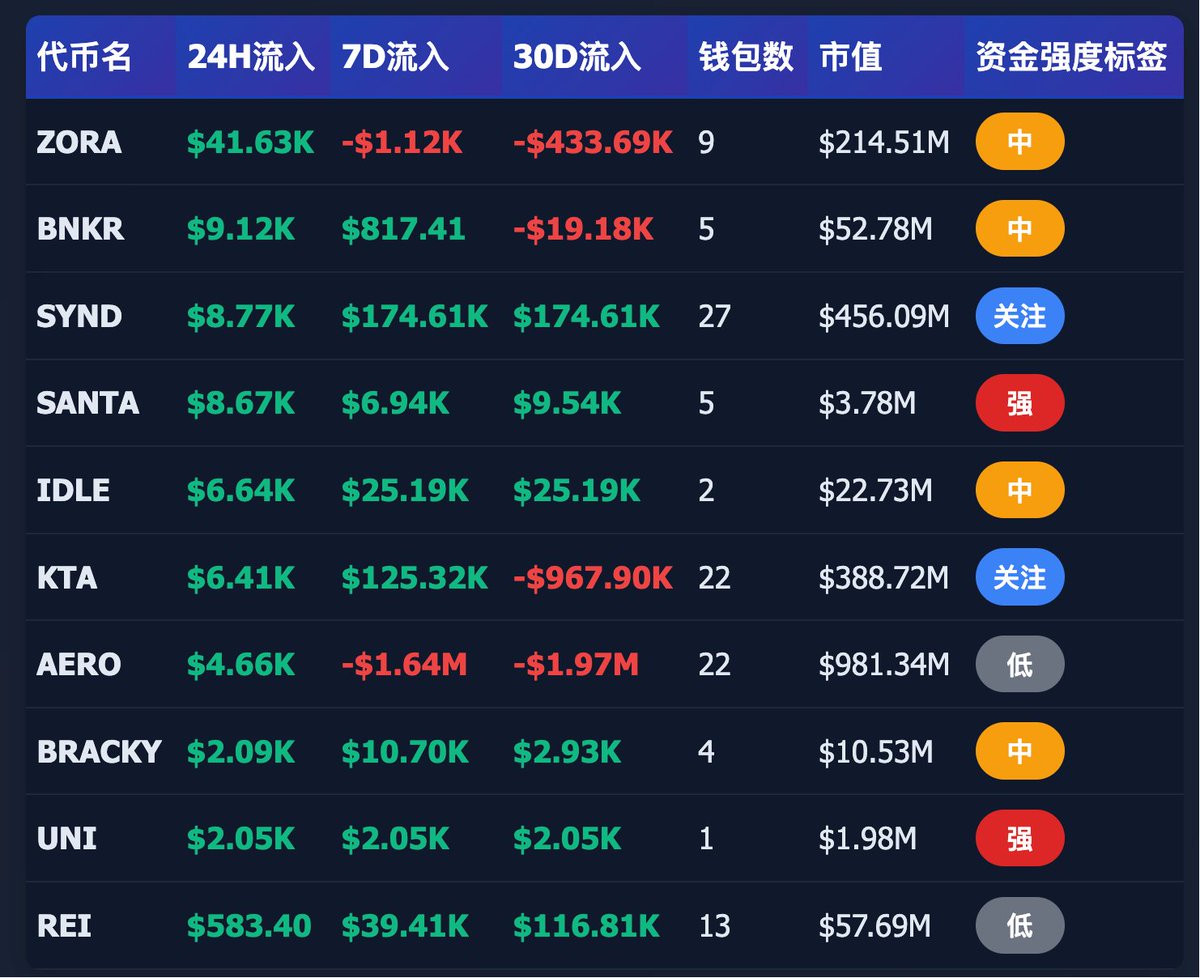
Task: Select the BNKR token name
Action: [81, 229]
